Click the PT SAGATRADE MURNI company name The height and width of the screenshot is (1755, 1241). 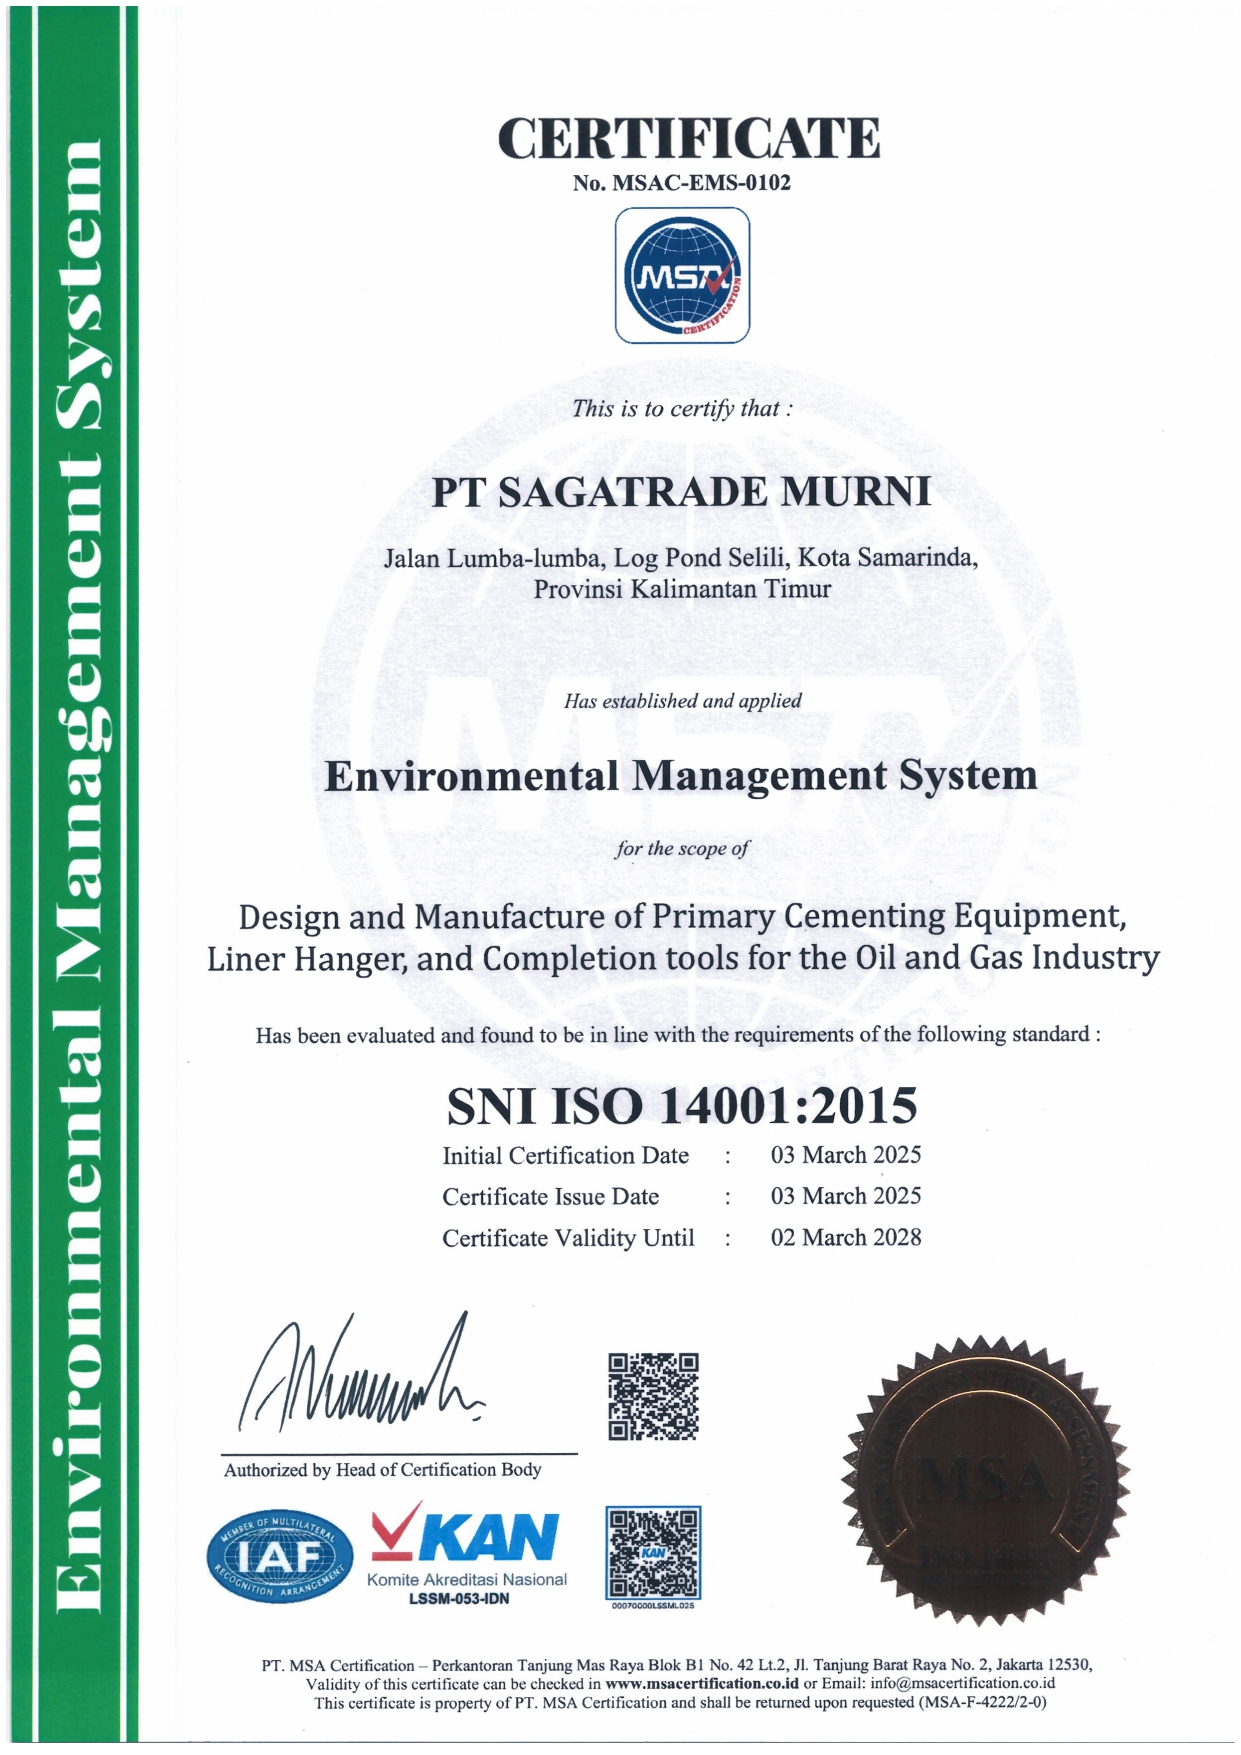[x=681, y=492]
